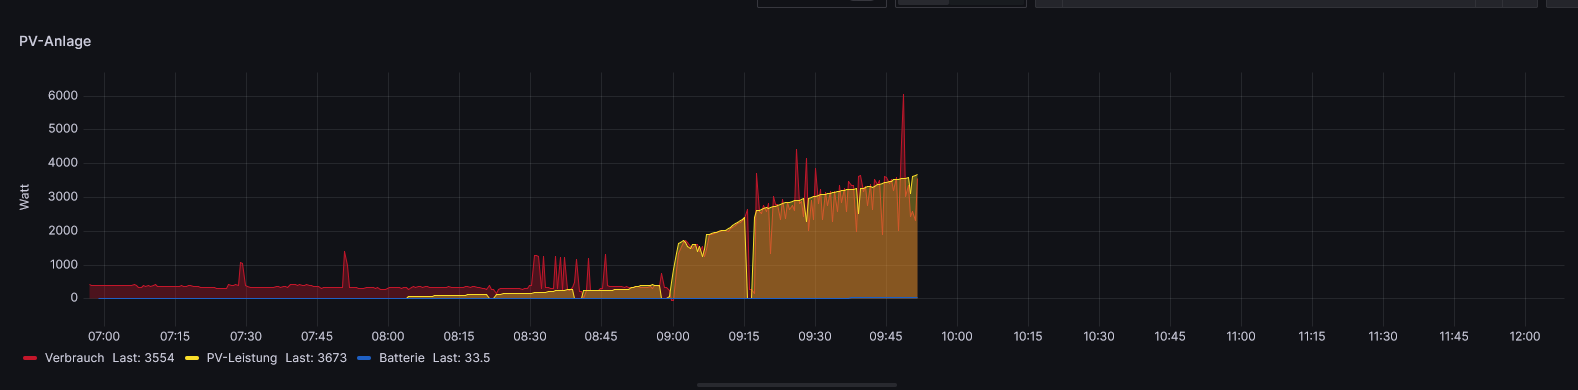Viewport: 1578px width, 390px height.
Task: Click the Verbrauch spike near 07:30
Action: [241, 265]
